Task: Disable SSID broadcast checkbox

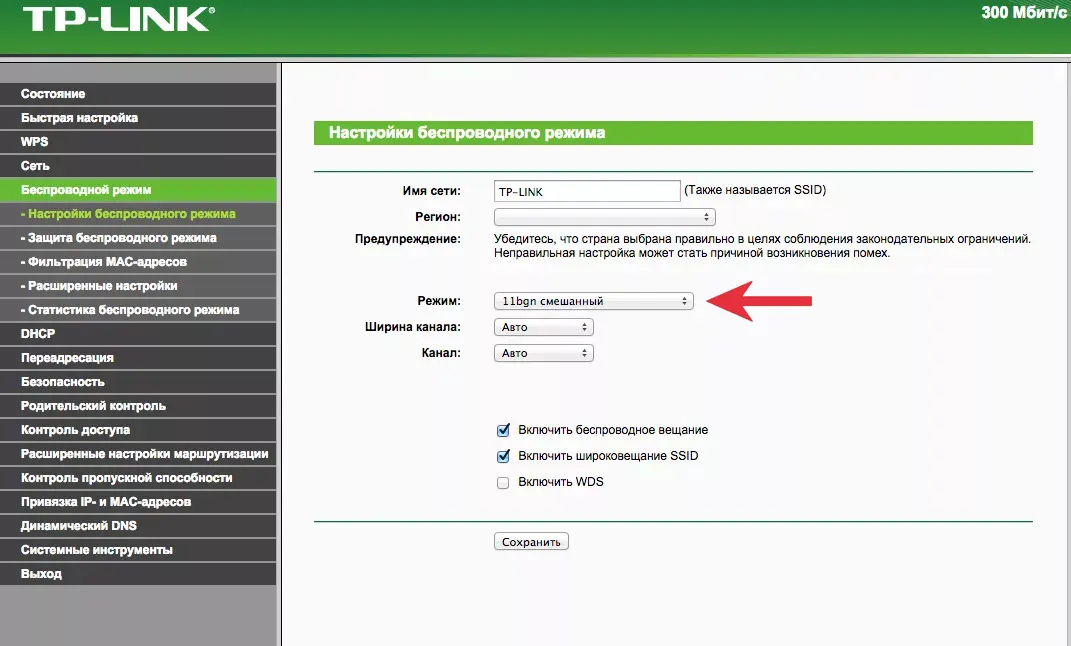Action: [x=503, y=456]
